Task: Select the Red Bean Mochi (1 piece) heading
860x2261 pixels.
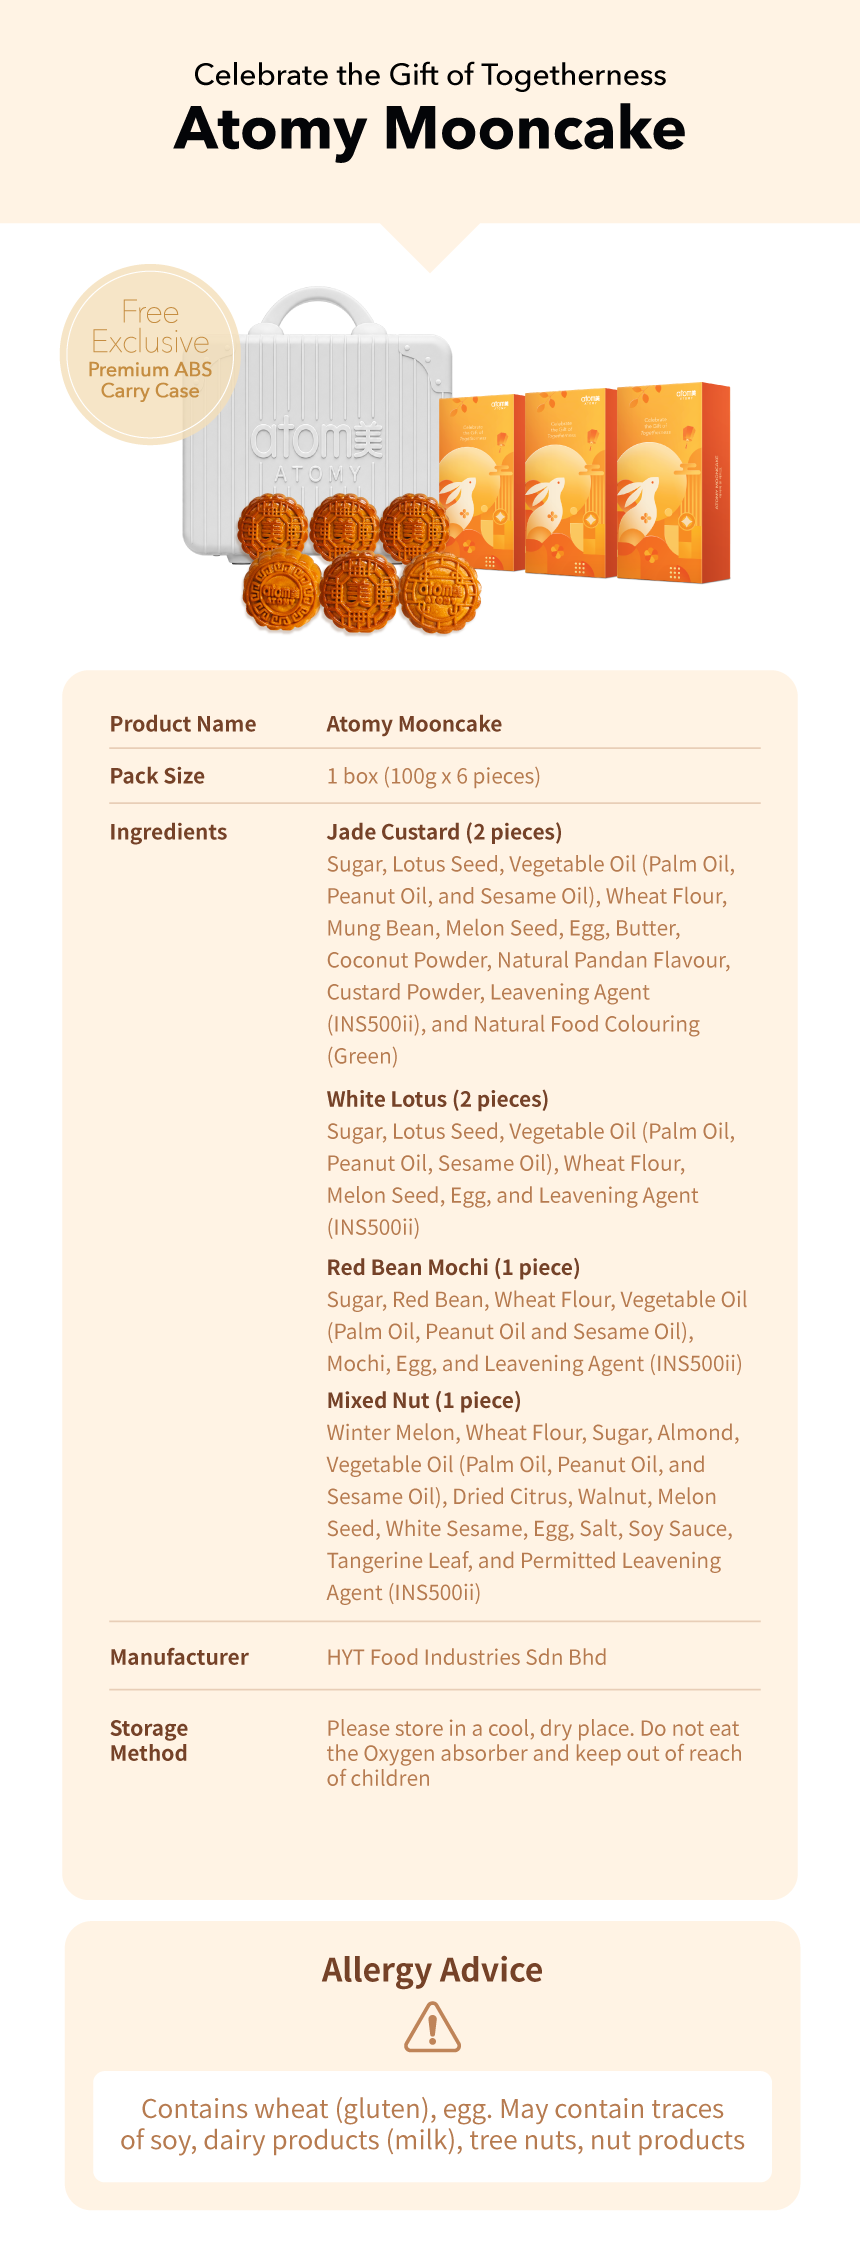Action: click(453, 1267)
